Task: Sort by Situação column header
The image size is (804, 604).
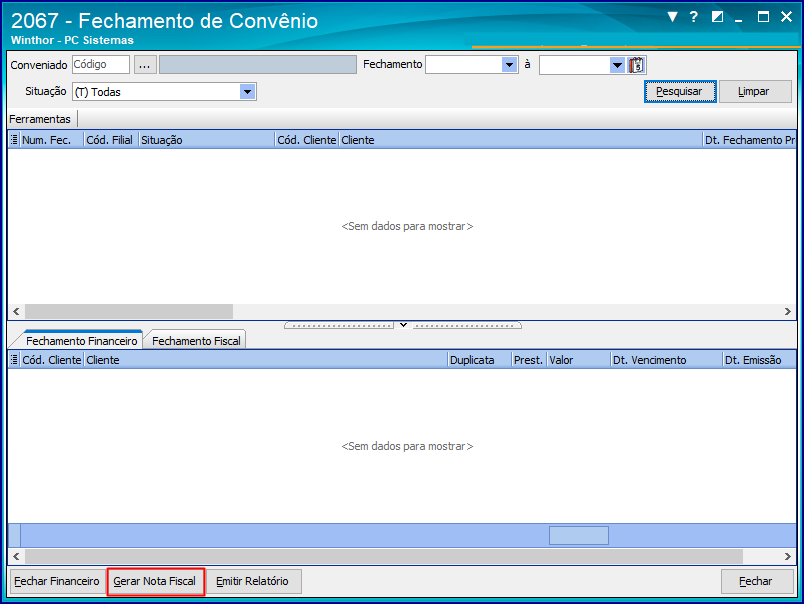Action: 207,139
